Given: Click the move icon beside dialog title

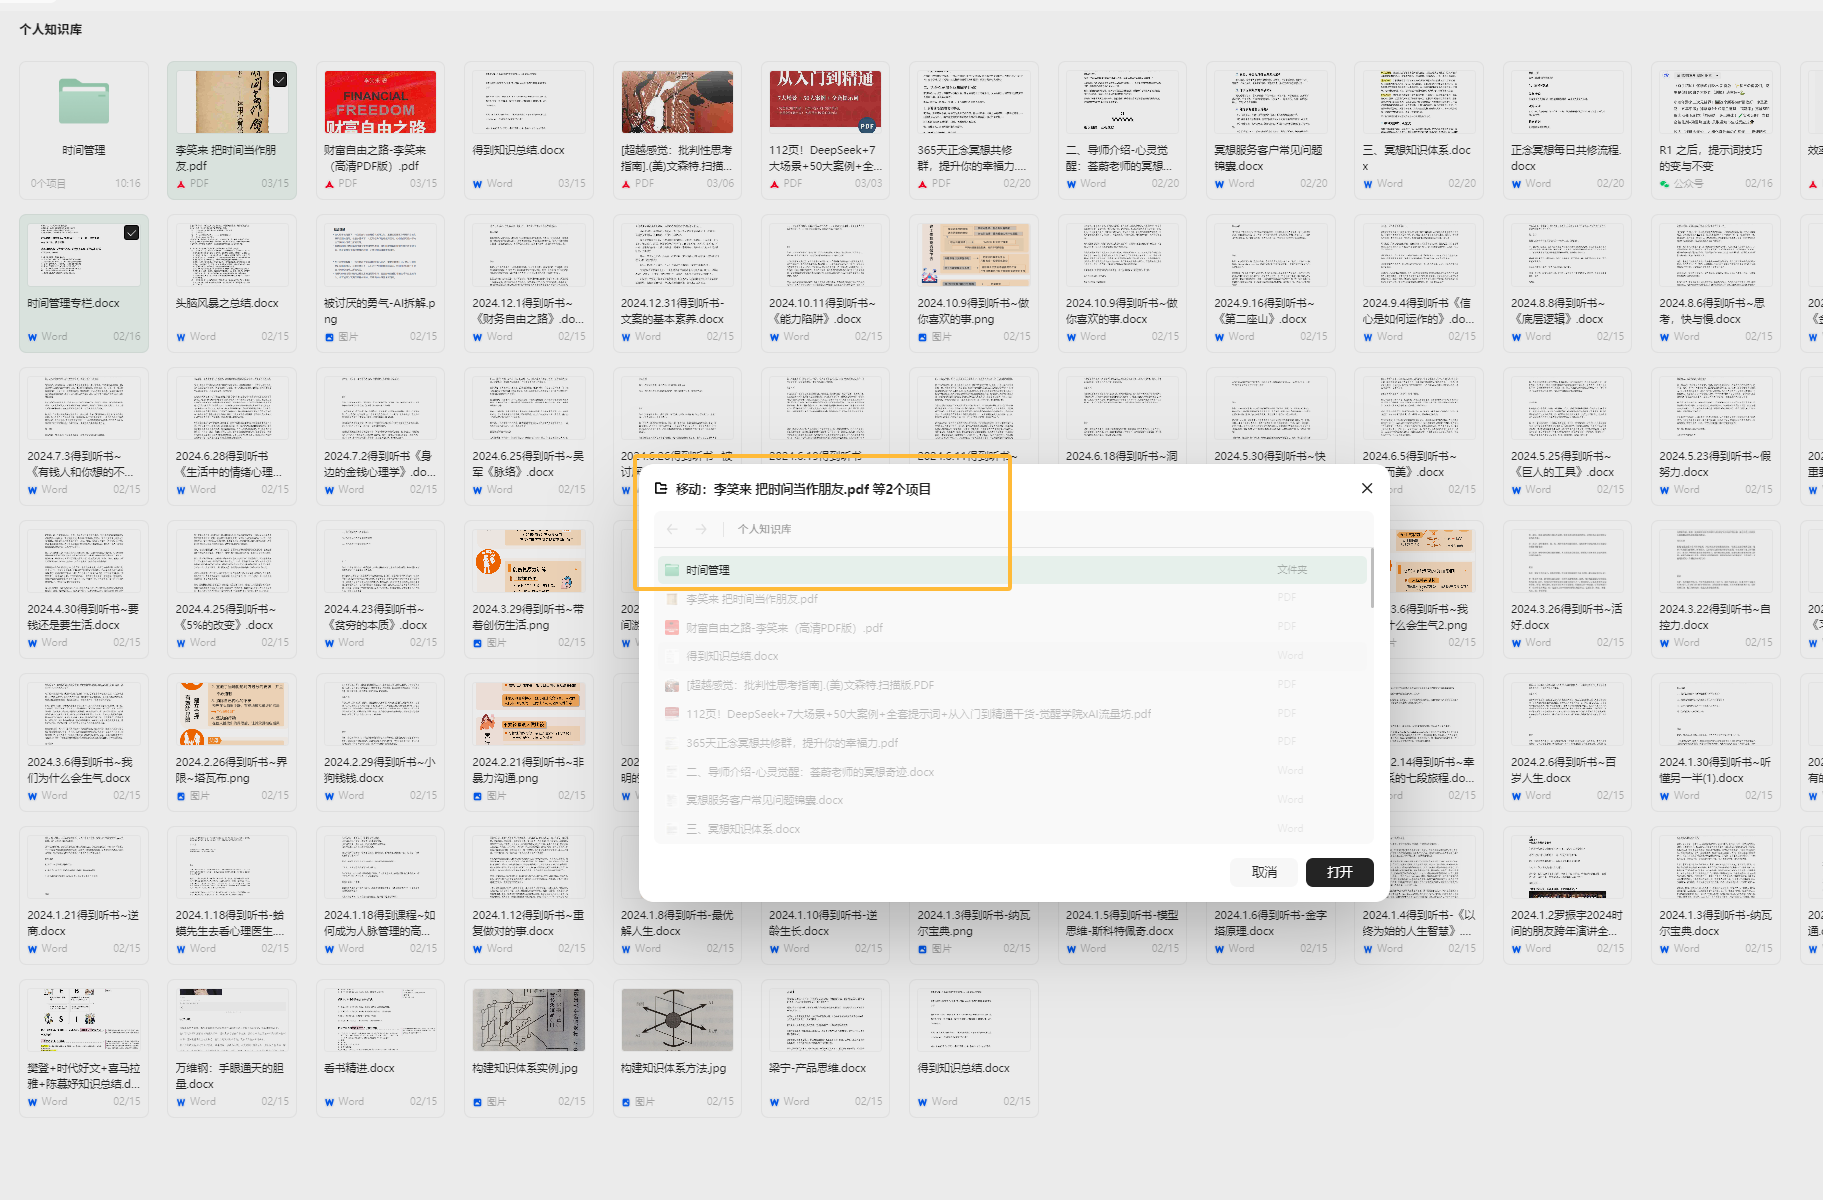Looking at the screenshot, I should 661,489.
